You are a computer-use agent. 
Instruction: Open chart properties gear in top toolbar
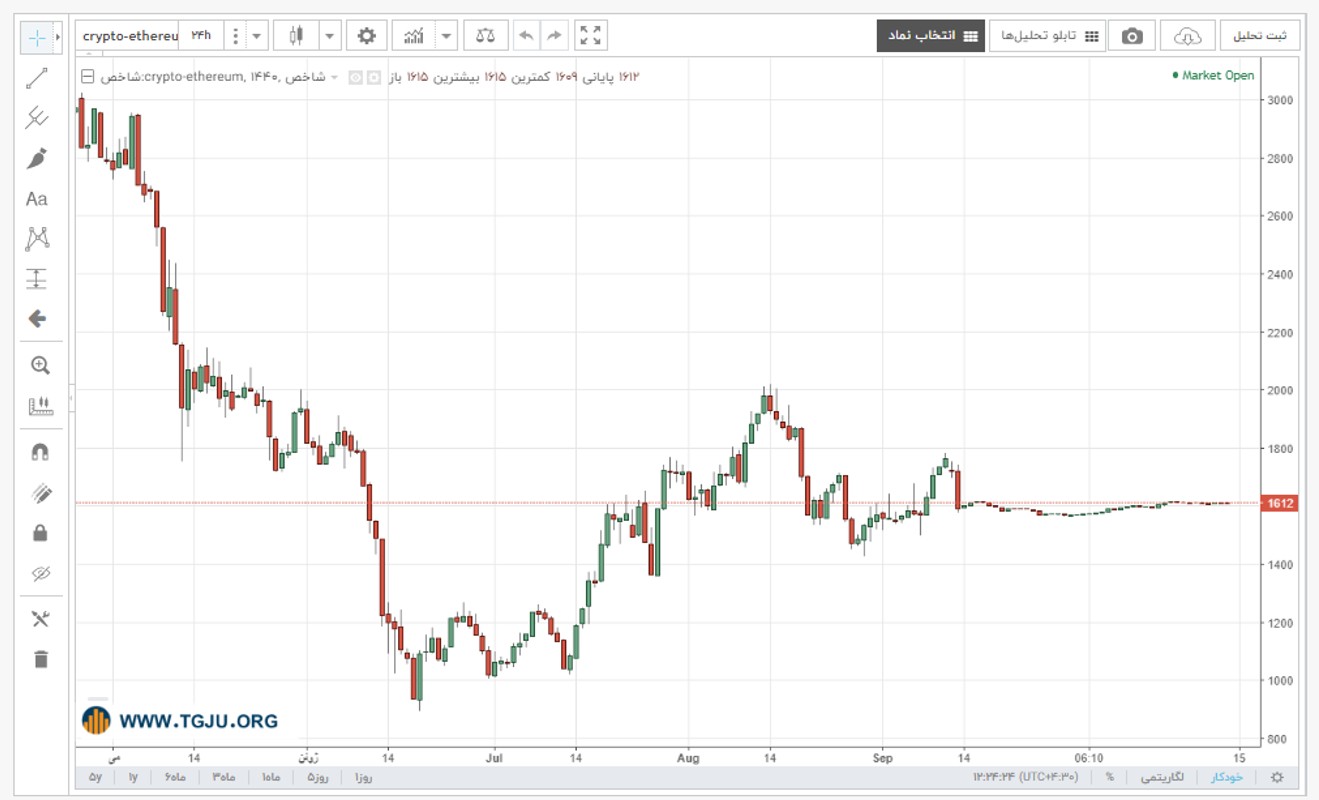coord(367,36)
